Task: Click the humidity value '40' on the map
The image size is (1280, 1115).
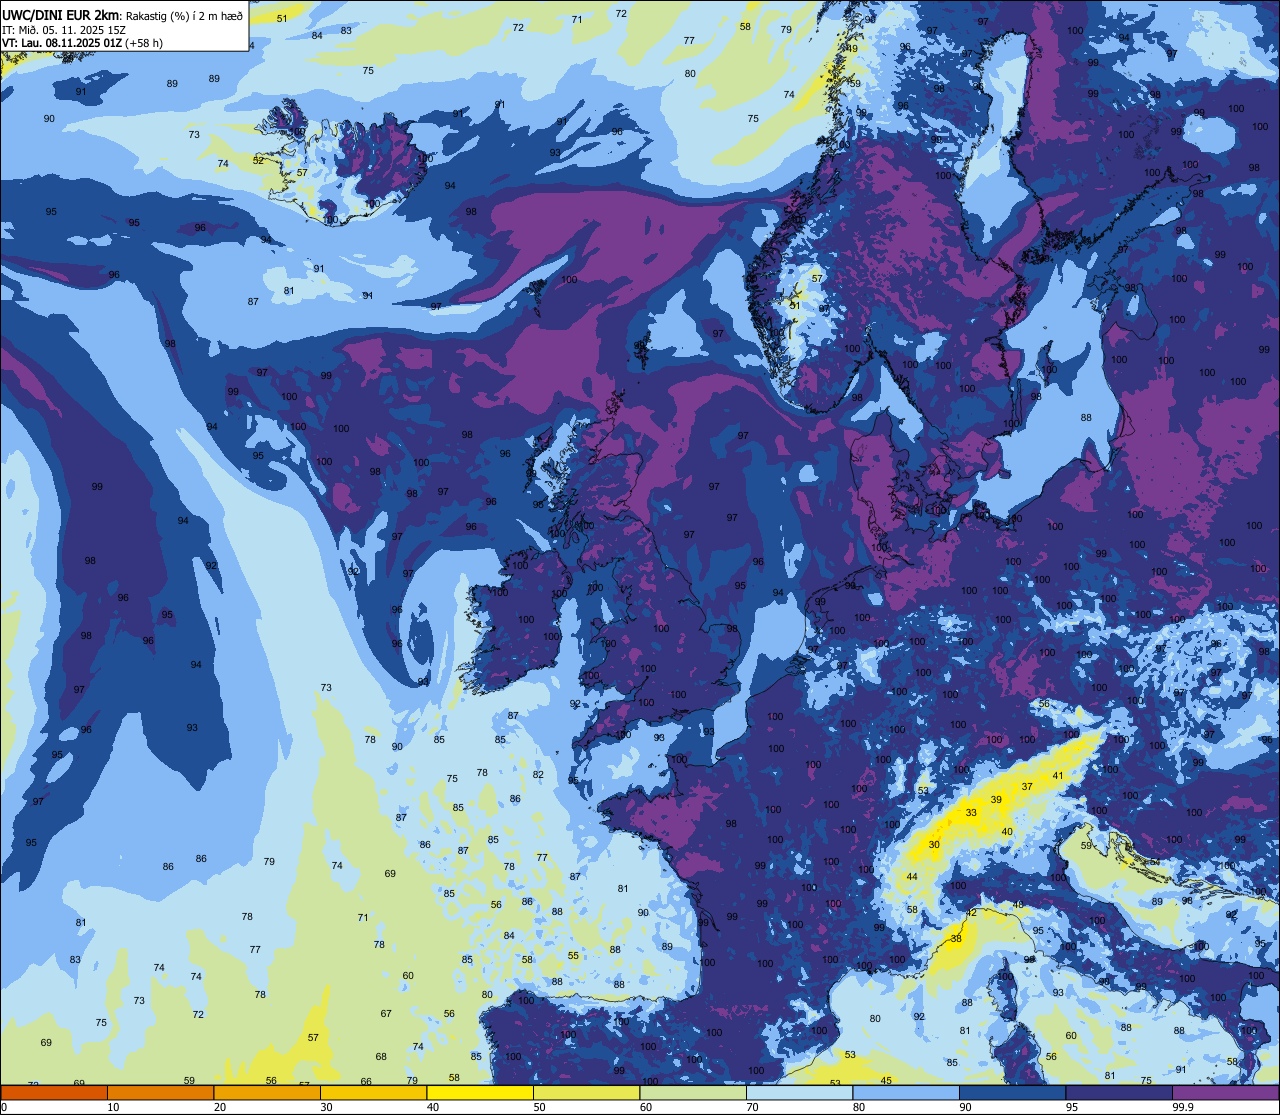Action: [1007, 832]
